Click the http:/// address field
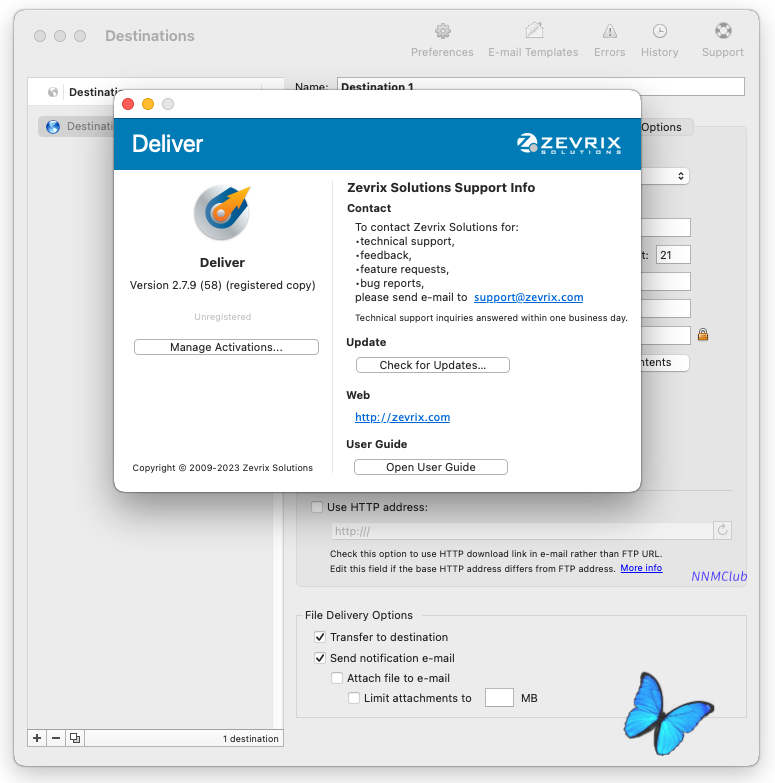This screenshot has height=783, width=775. (522, 531)
